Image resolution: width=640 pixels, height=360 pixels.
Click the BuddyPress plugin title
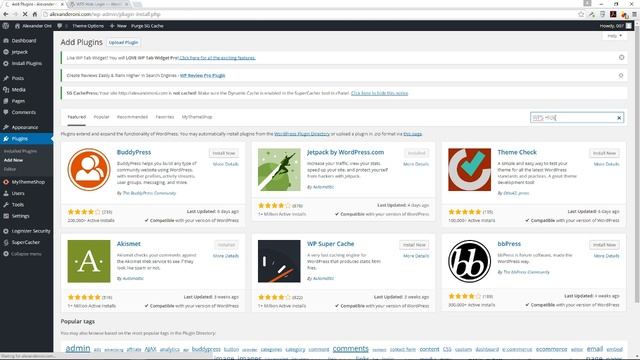tap(134, 152)
